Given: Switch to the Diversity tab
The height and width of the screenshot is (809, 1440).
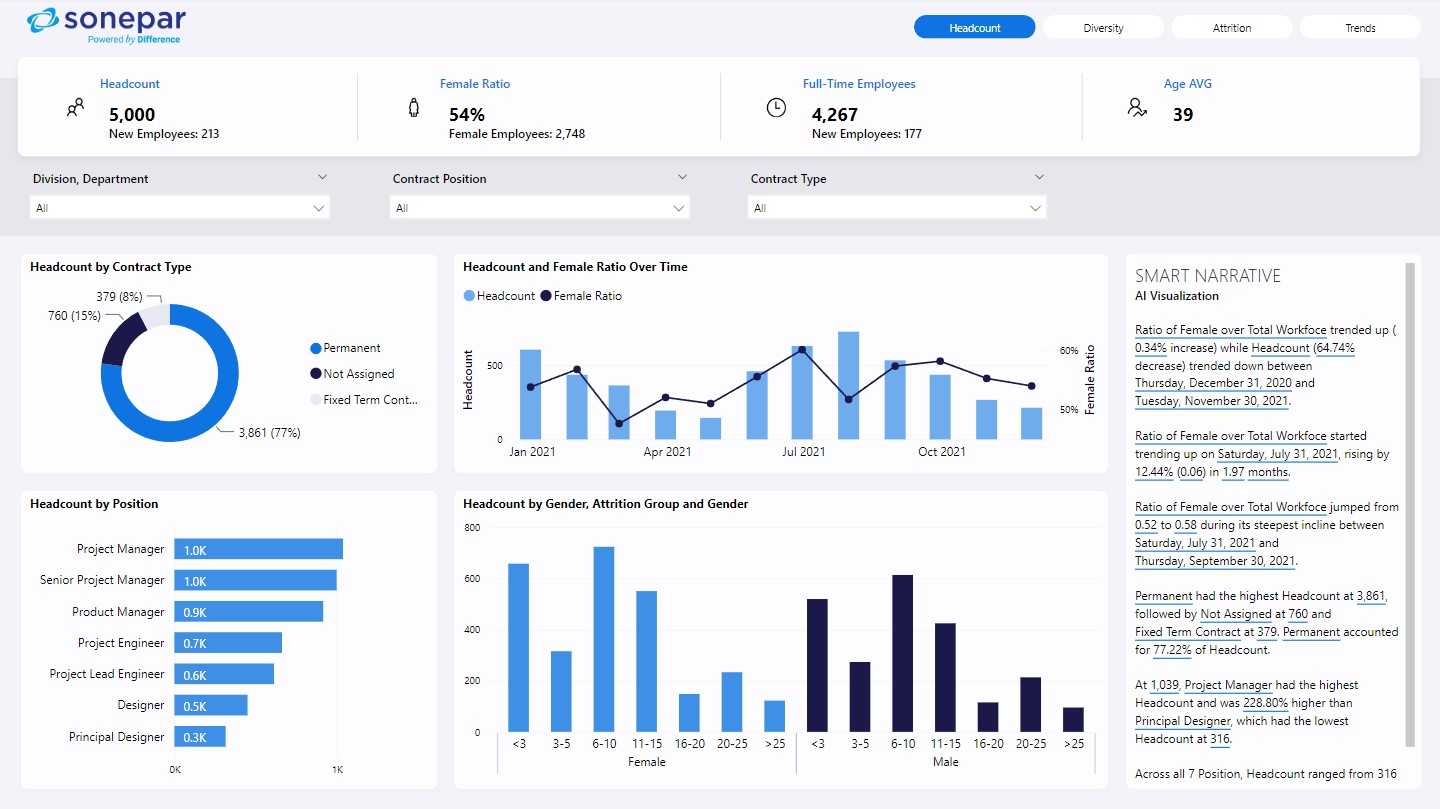Looking at the screenshot, I should [x=1103, y=28].
